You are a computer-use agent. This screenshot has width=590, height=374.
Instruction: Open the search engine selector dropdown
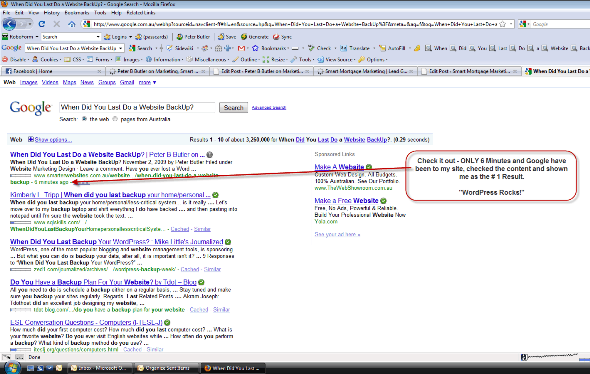524,24
